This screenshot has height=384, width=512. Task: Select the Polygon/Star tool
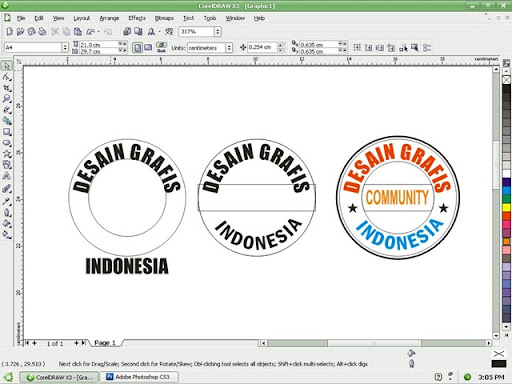click(7, 154)
